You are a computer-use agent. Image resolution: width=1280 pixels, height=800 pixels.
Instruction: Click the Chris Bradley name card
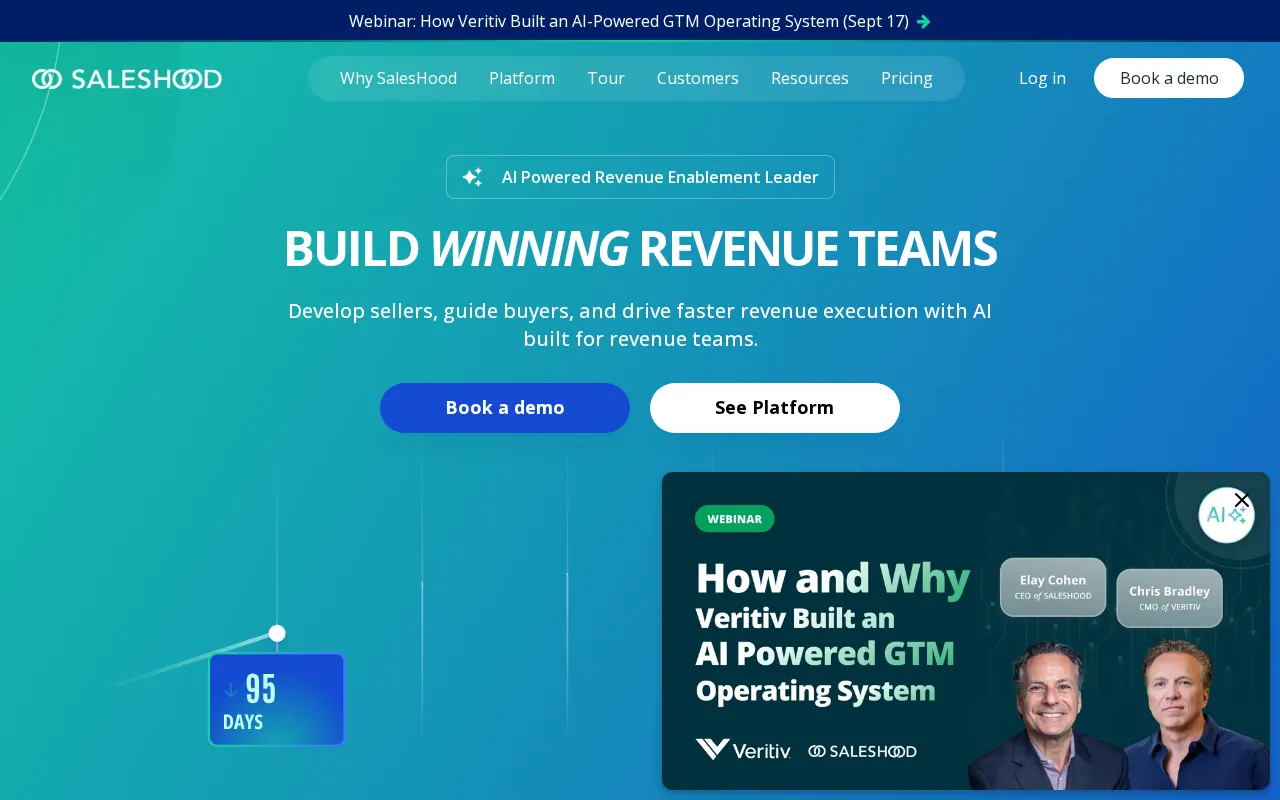click(x=1170, y=598)
